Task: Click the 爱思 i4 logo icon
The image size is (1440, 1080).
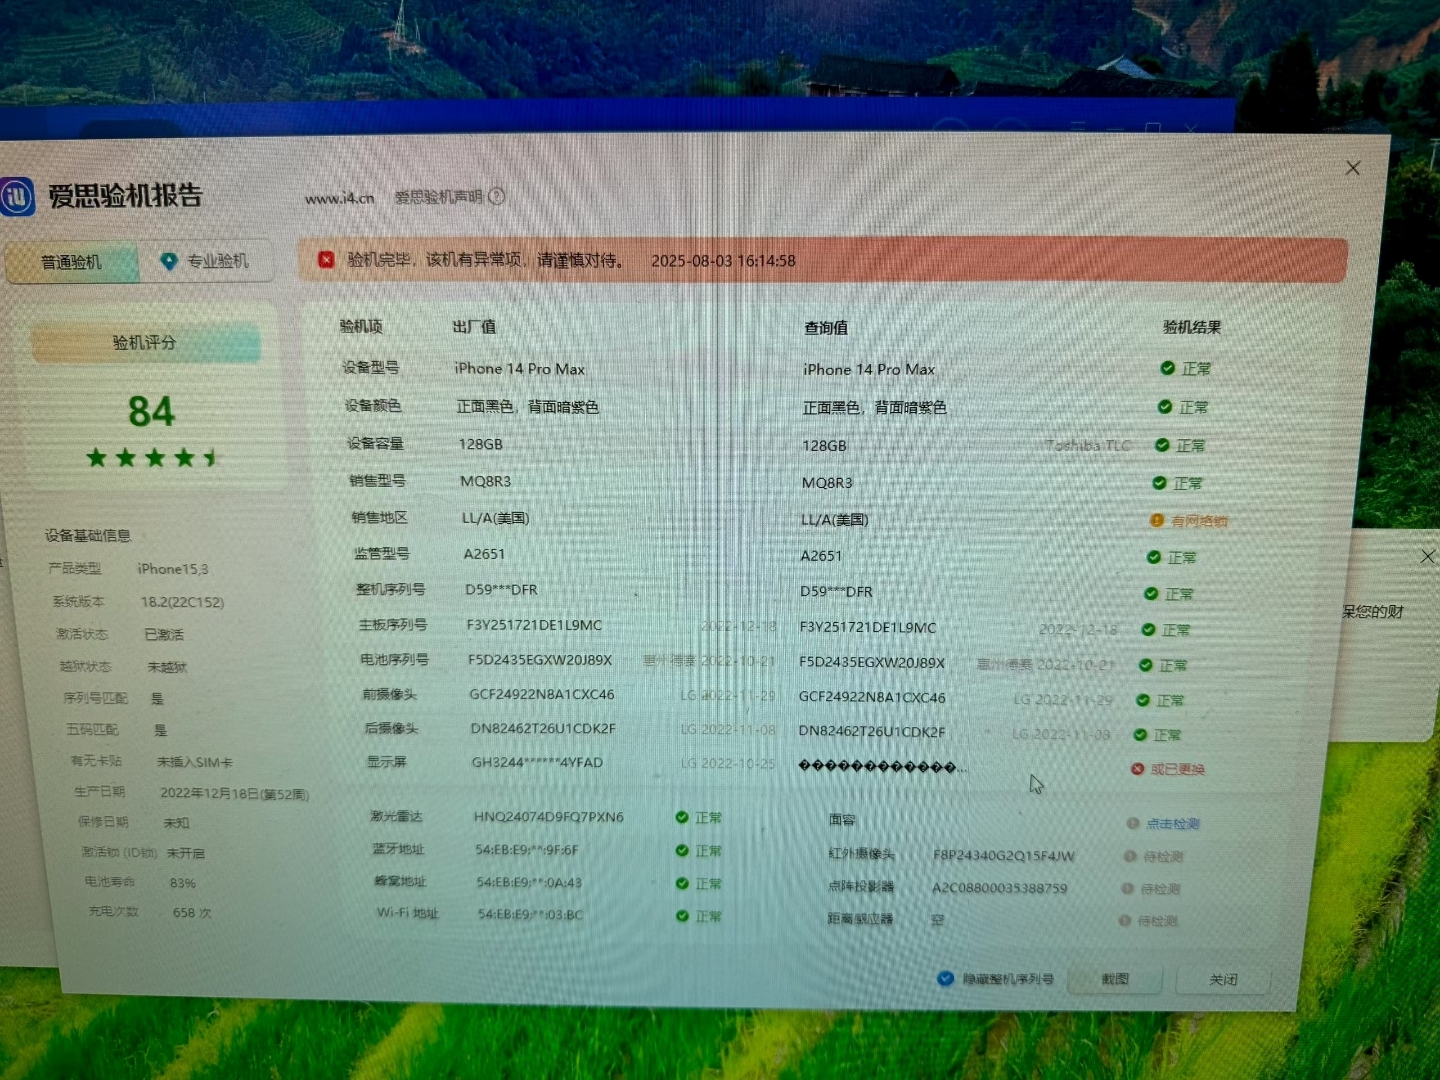Action: pos(17,196)
